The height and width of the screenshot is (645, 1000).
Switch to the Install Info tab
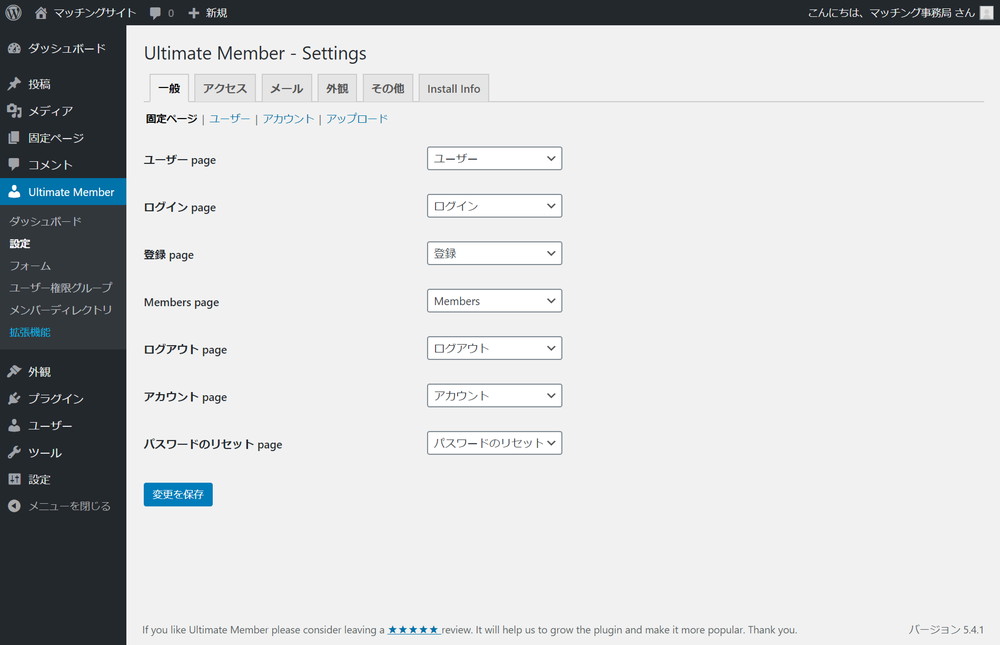[453, 88]
